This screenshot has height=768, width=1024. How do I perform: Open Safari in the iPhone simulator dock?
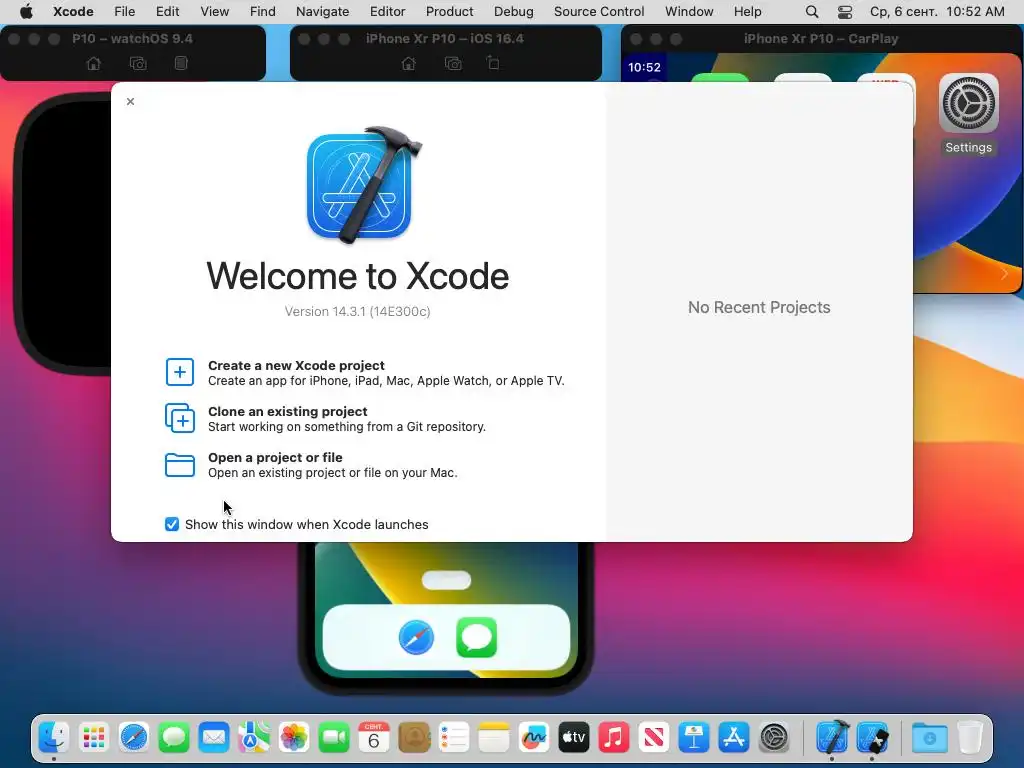(x=416, y=637)
